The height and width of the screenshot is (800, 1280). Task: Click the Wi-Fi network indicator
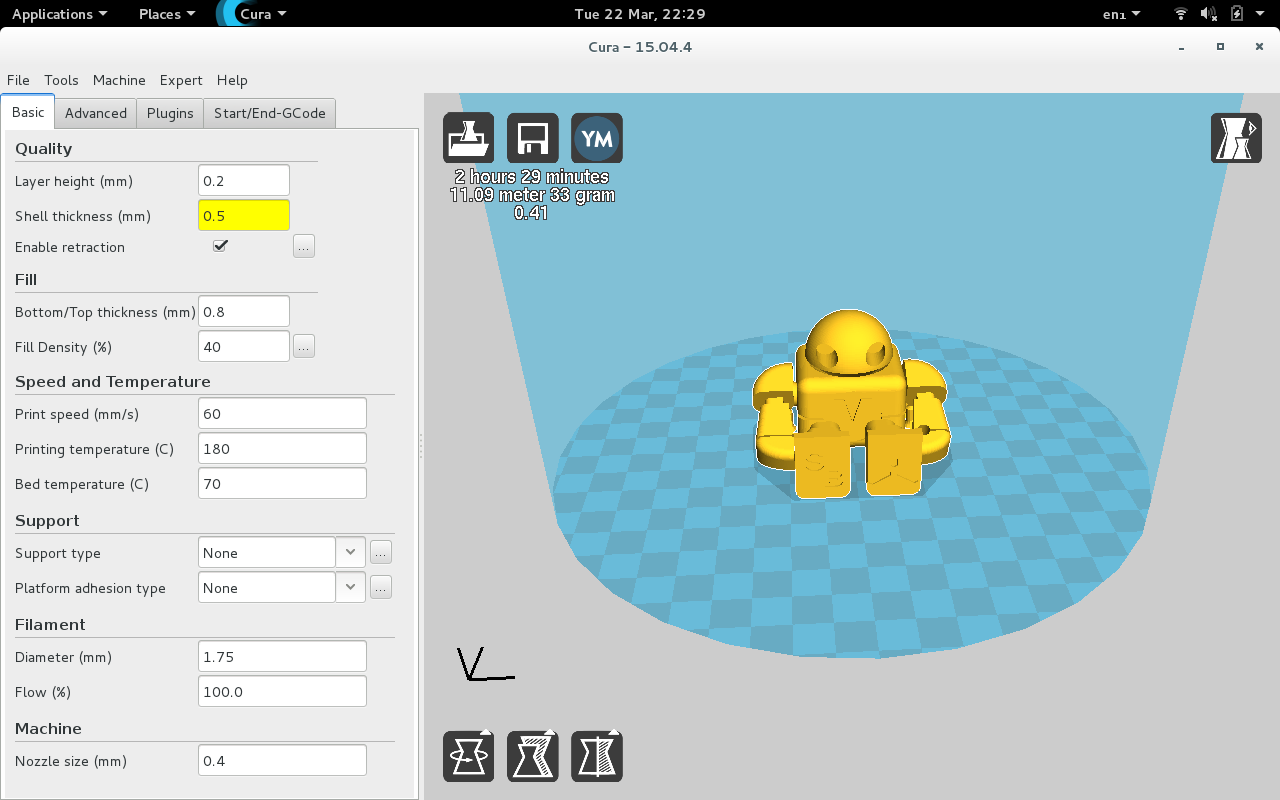pos(1181,14)
